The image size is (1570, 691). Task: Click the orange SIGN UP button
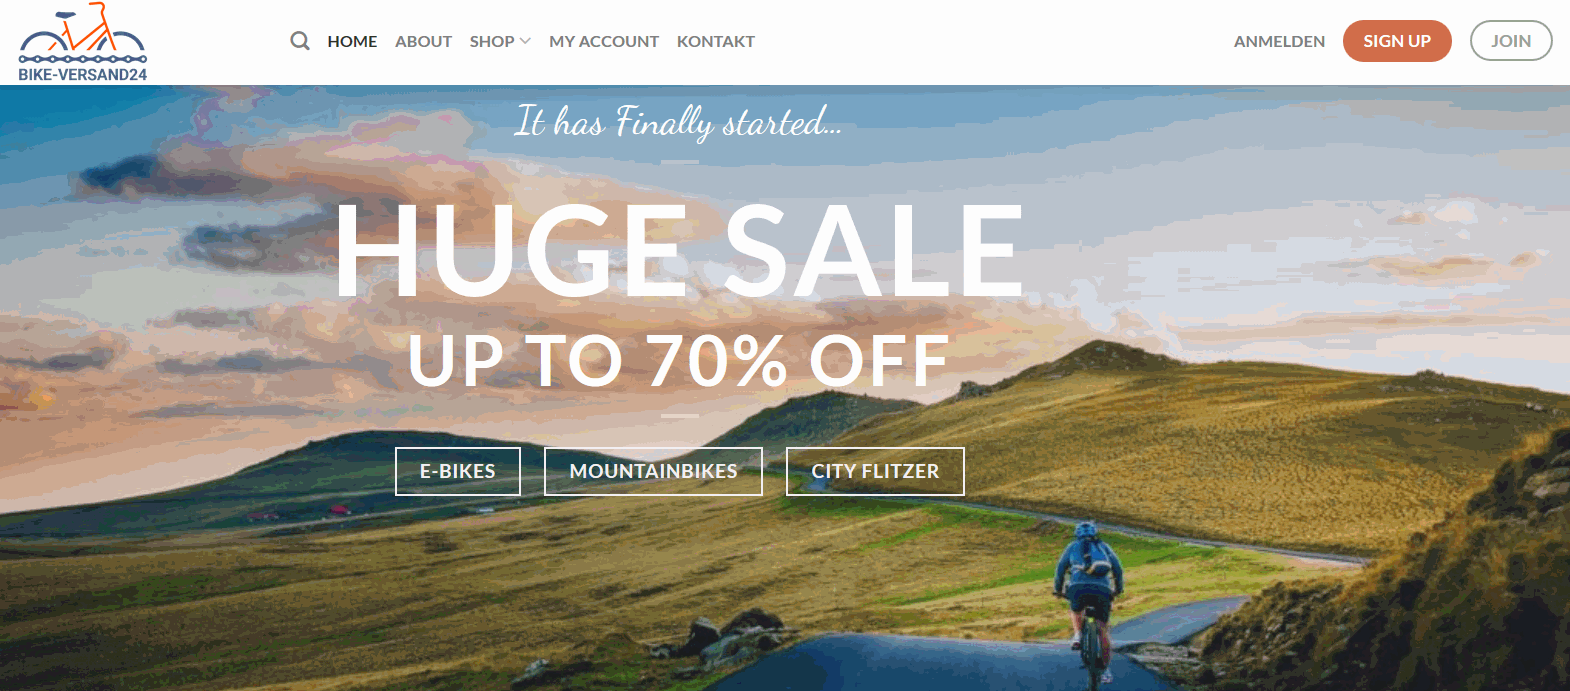pyautogui.click(x=1397, y=41)
